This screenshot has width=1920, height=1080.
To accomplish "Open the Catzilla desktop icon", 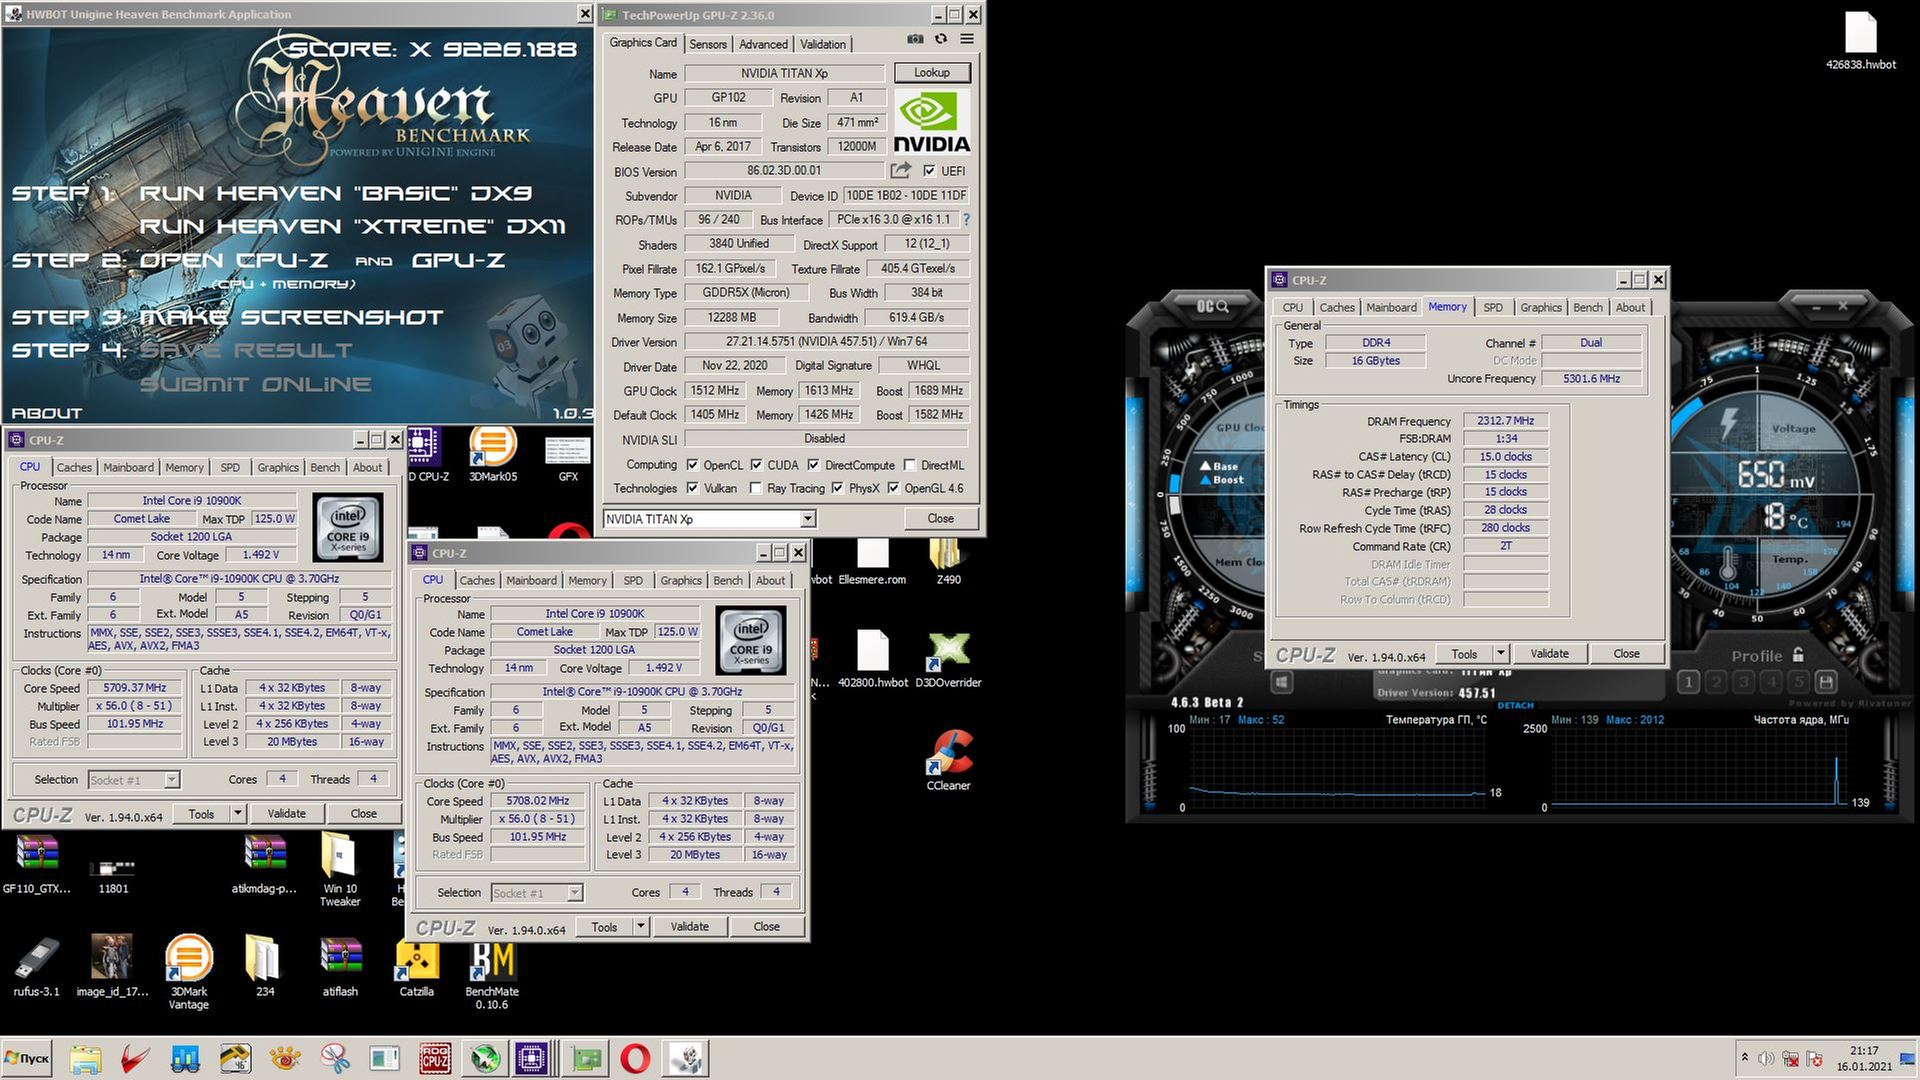I will pyautogui.click(x=416, y=966).
